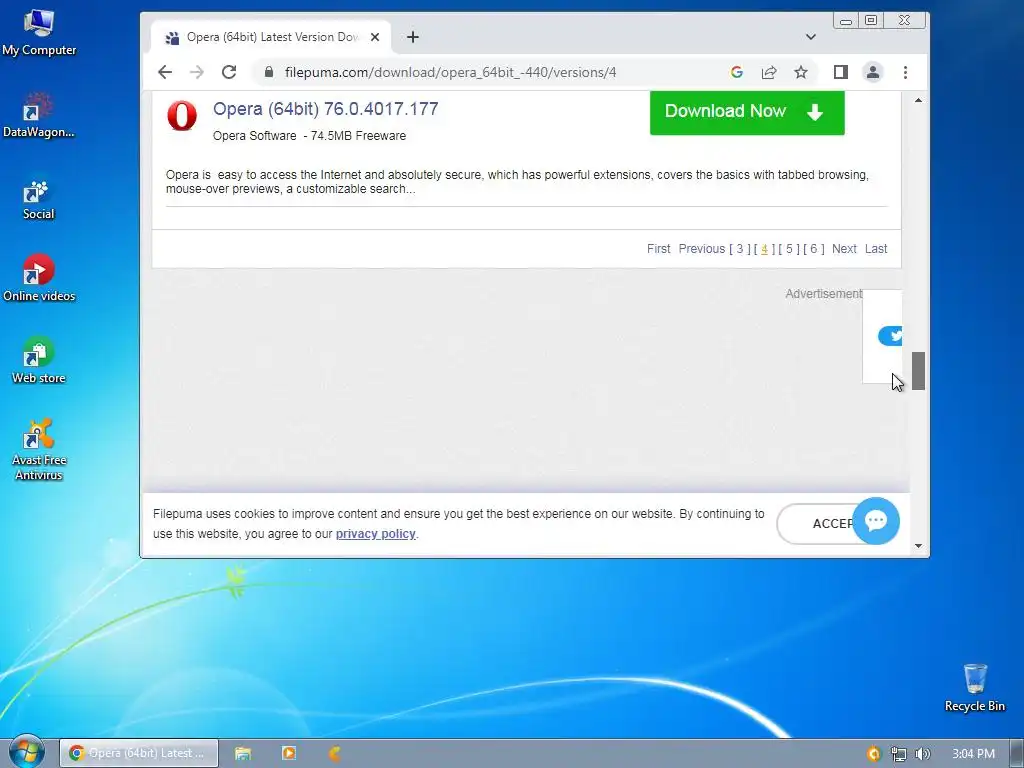Click the Twitter share button

[891, 336]
